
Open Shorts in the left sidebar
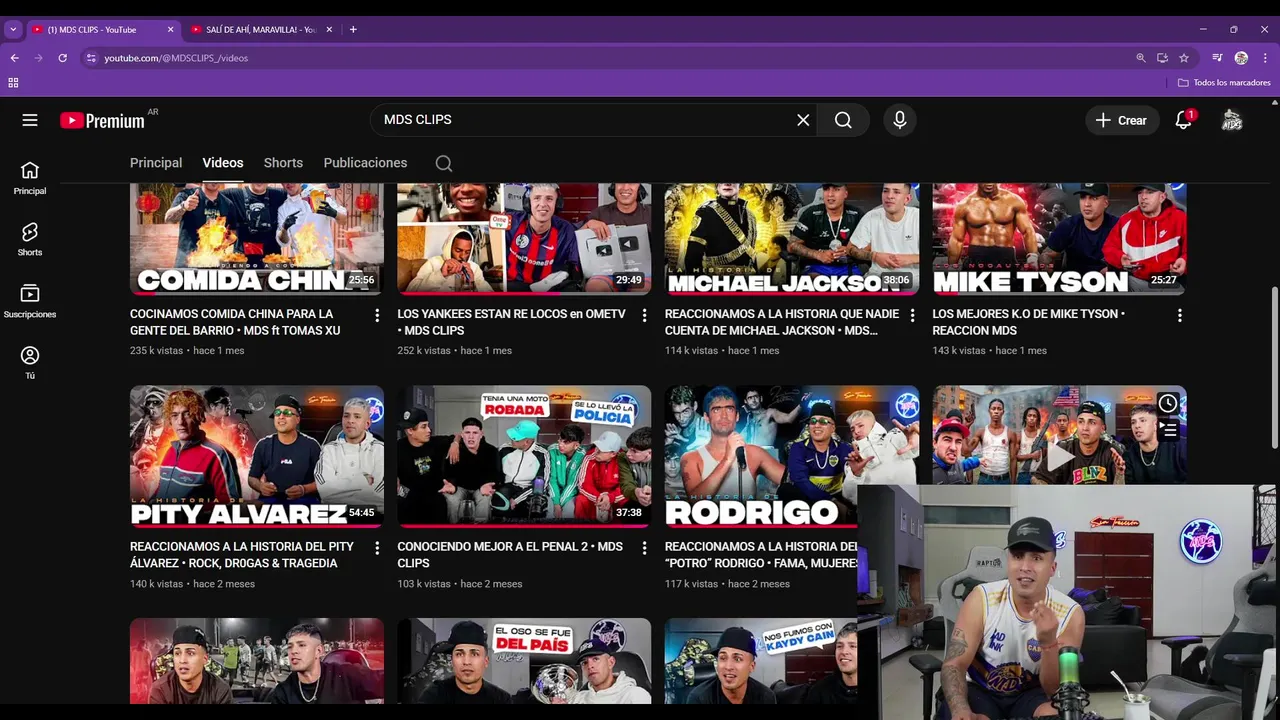tap(30, 240)
